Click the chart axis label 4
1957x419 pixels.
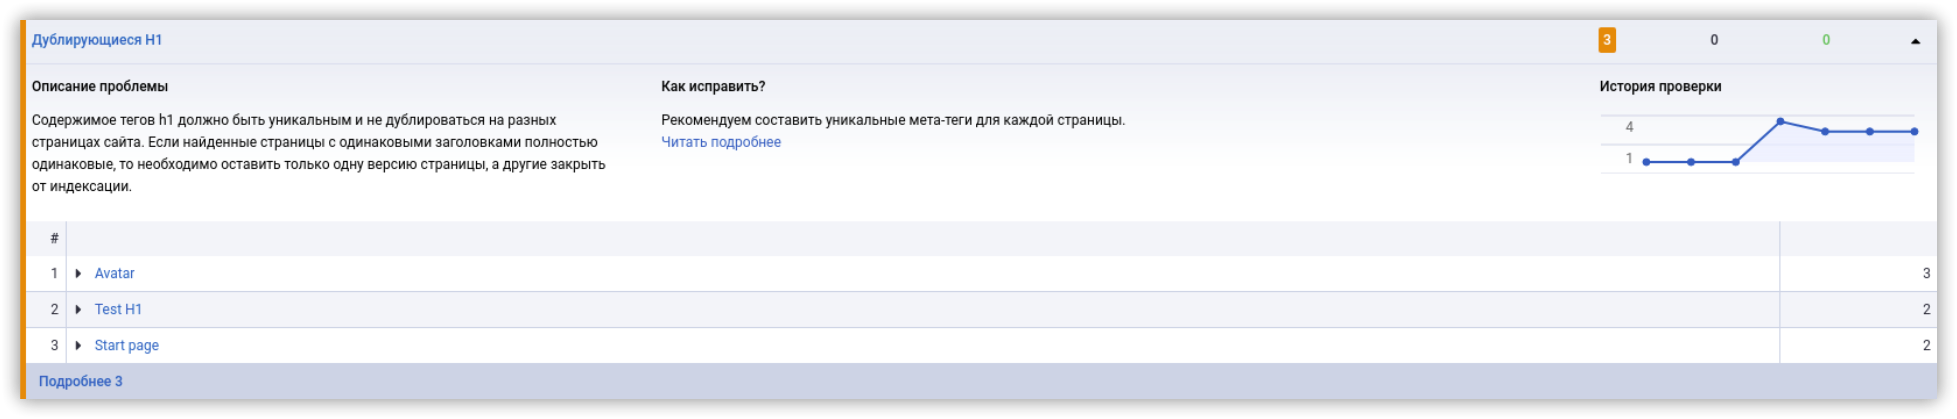coord(1629,127)
